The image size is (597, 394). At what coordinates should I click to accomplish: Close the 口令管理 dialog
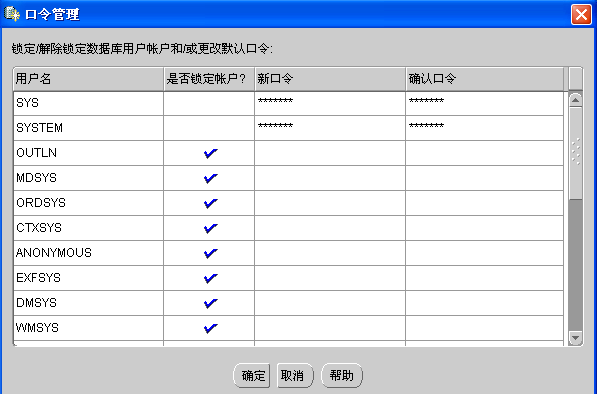pyautogui.click(x=581, y=14)
